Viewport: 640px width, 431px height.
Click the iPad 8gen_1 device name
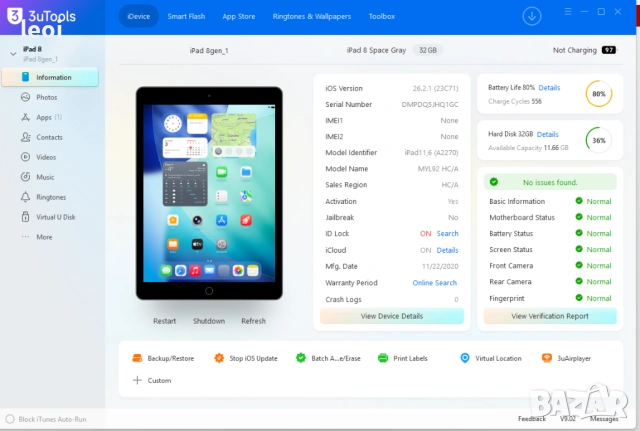(209, 51)
